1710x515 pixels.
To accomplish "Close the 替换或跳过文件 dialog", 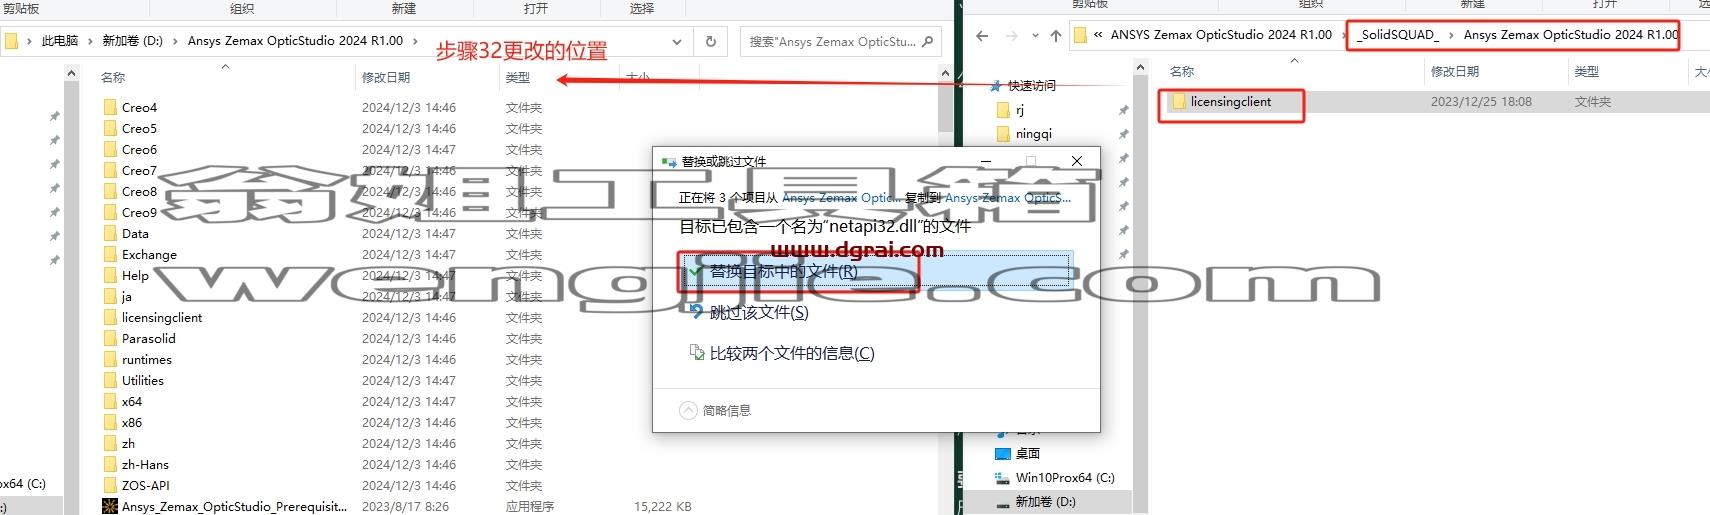I will [x=1077, y=161].
